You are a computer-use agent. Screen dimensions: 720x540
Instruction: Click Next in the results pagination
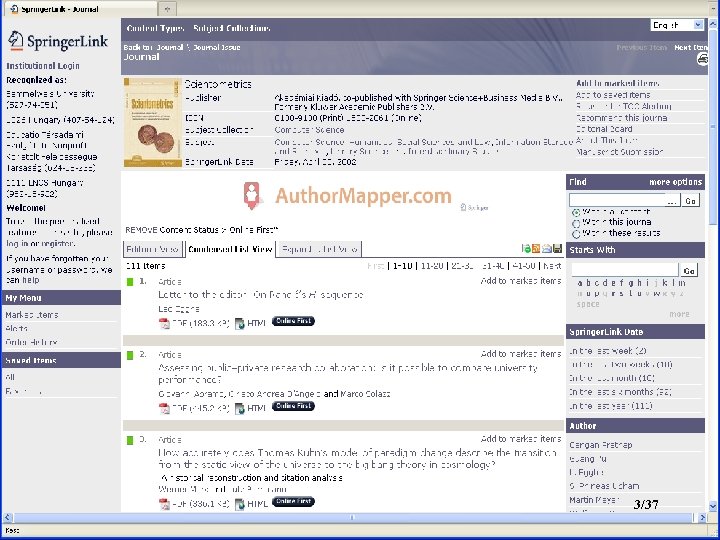(x=552, y=266)
